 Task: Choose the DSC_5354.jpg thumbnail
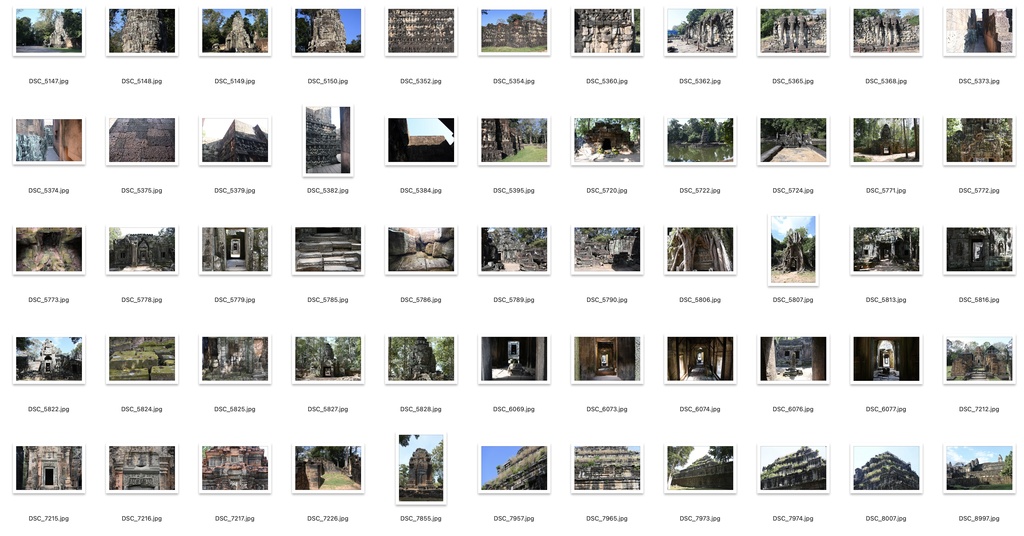coord(514,31)
